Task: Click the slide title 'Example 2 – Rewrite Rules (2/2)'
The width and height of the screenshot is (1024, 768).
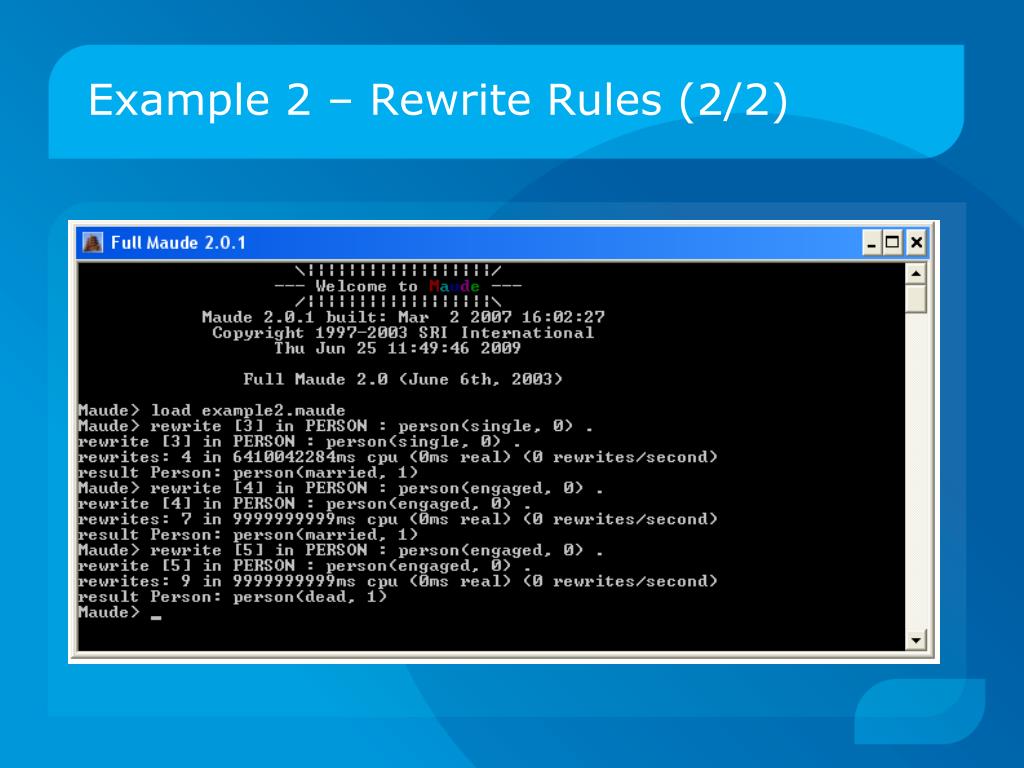Action: coord(438,100)
